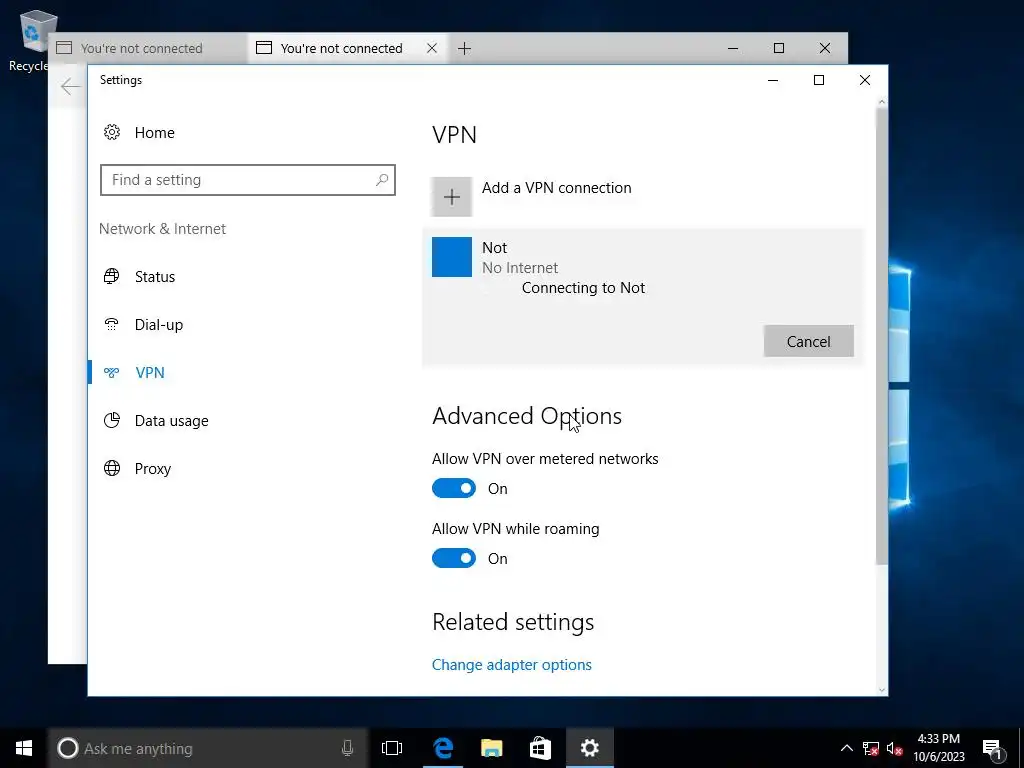Click the search magnifier icon
The image size is (1024, 768).
click(x=382, y=180)
